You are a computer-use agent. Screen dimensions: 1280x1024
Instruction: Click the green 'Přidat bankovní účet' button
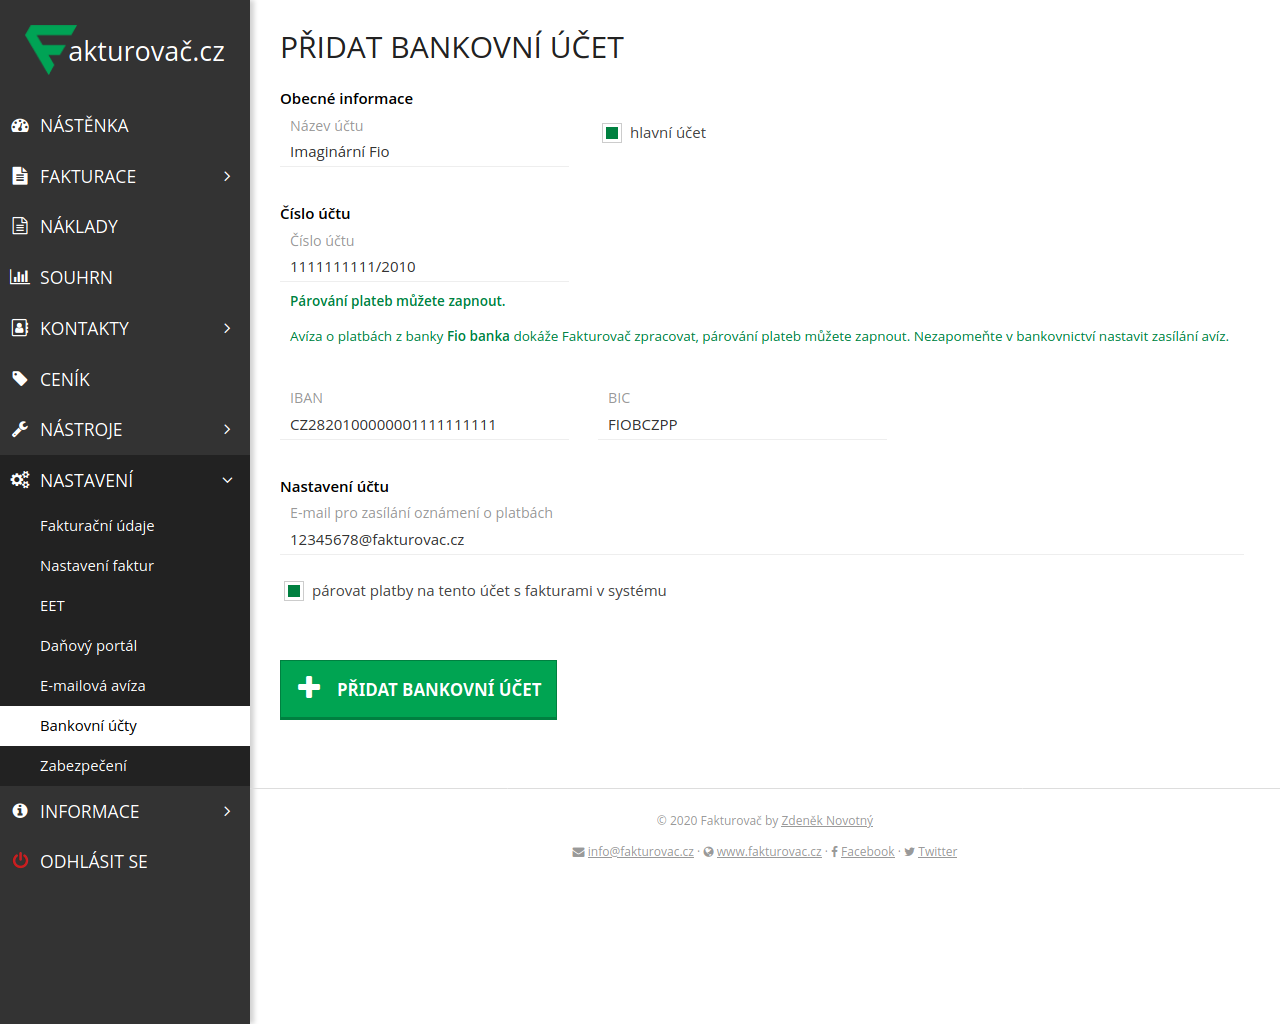[418, 689]
